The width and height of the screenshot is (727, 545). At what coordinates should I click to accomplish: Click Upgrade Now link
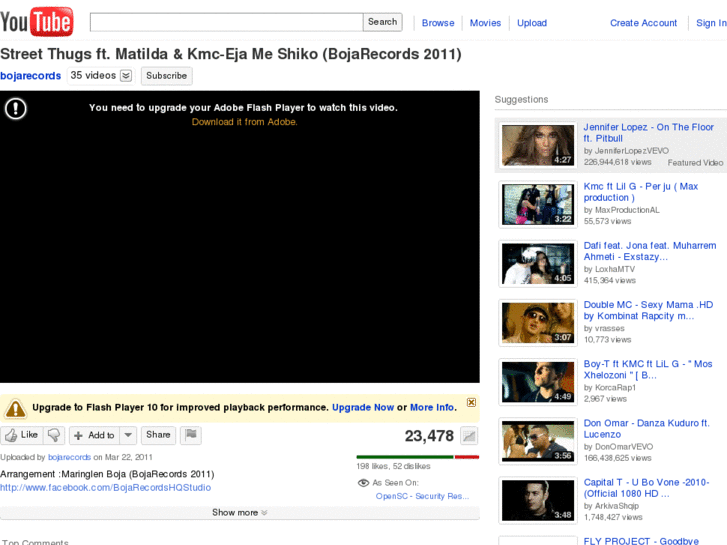coord(363,407)
